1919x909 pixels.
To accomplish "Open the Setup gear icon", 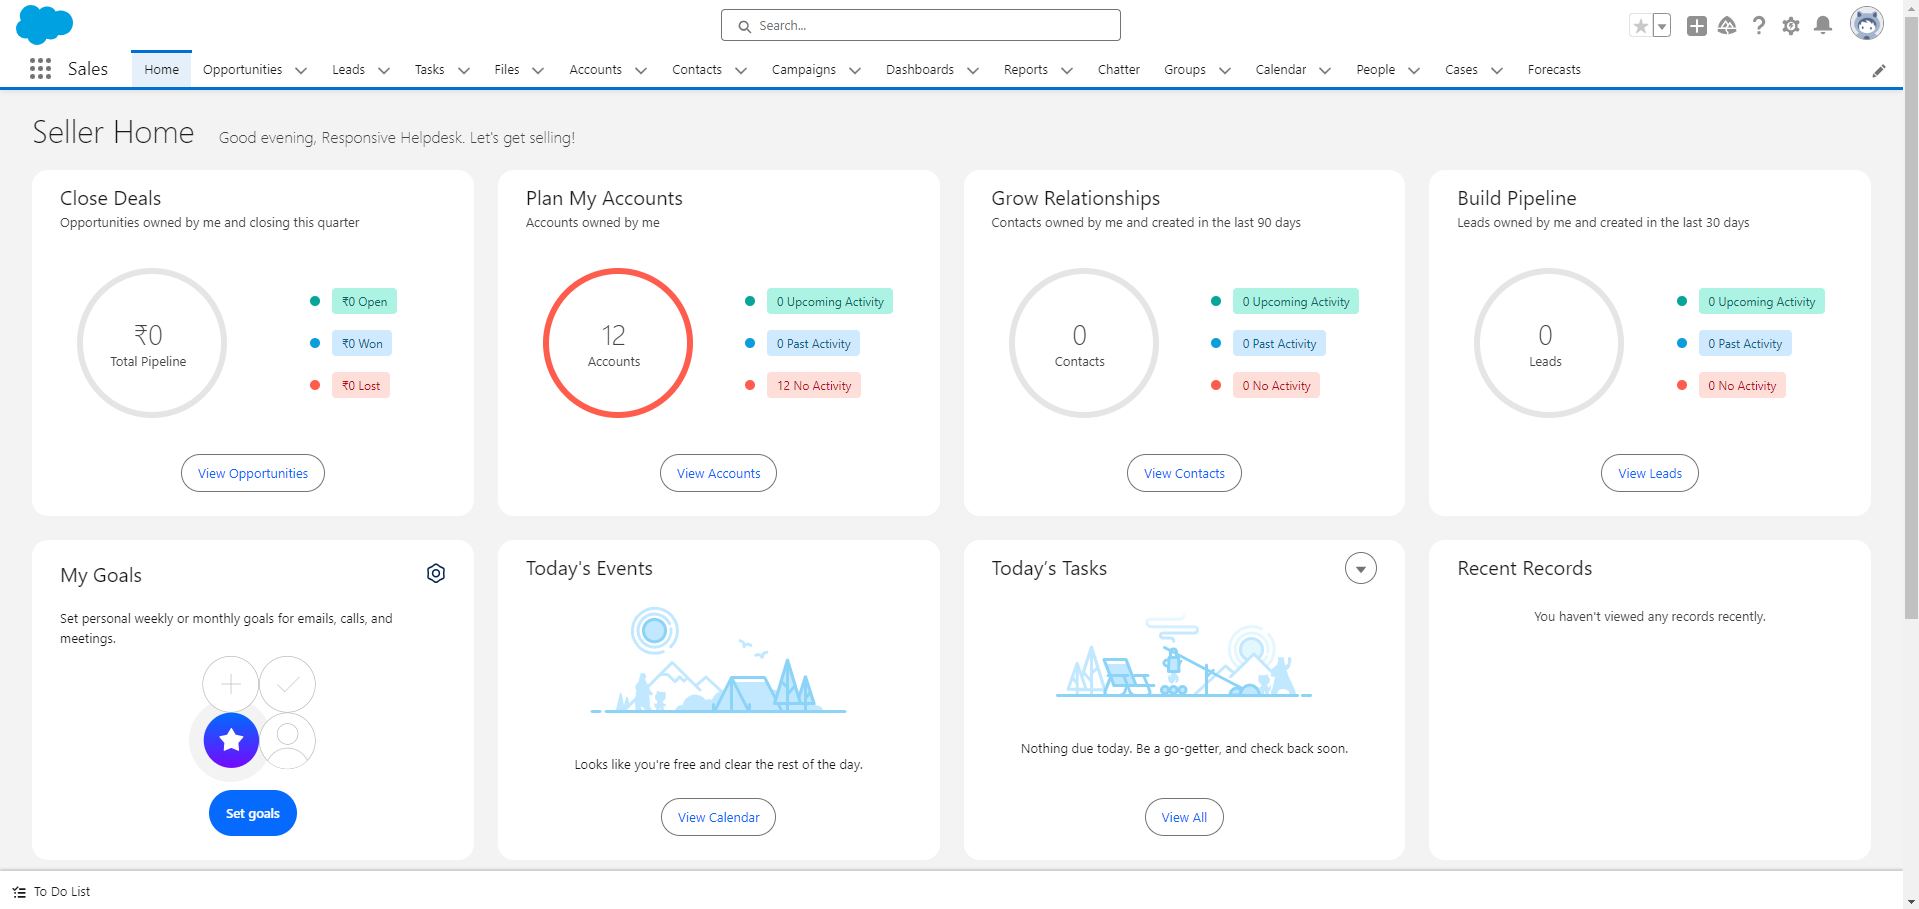I will tap(1791, 26).
